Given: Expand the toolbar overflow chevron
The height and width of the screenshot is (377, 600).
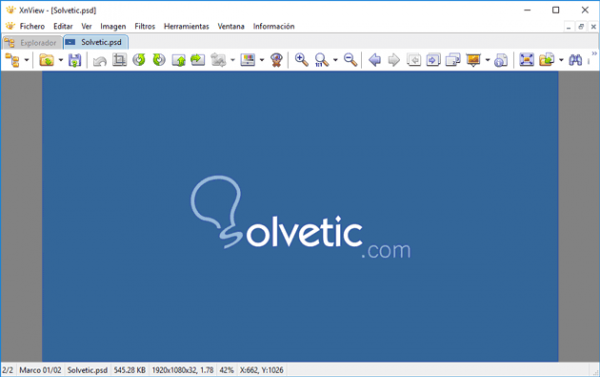Looking at the screenshot, I should pos(594,54).
